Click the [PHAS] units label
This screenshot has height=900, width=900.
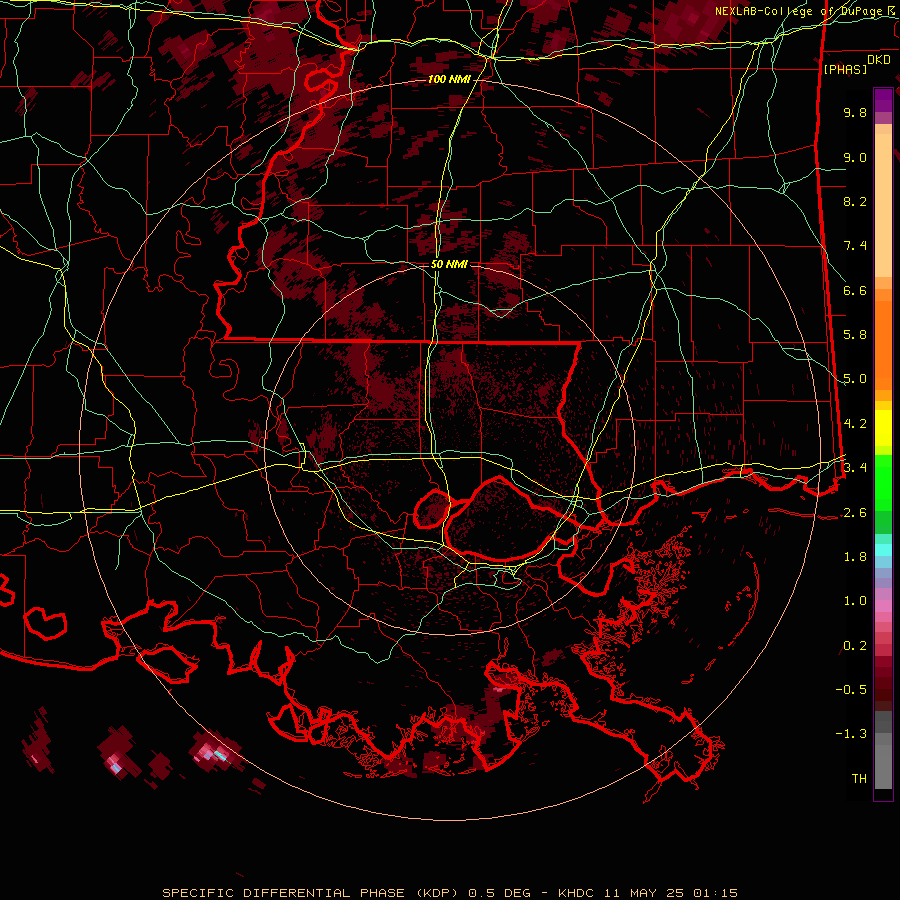click(x=845, y=69)
